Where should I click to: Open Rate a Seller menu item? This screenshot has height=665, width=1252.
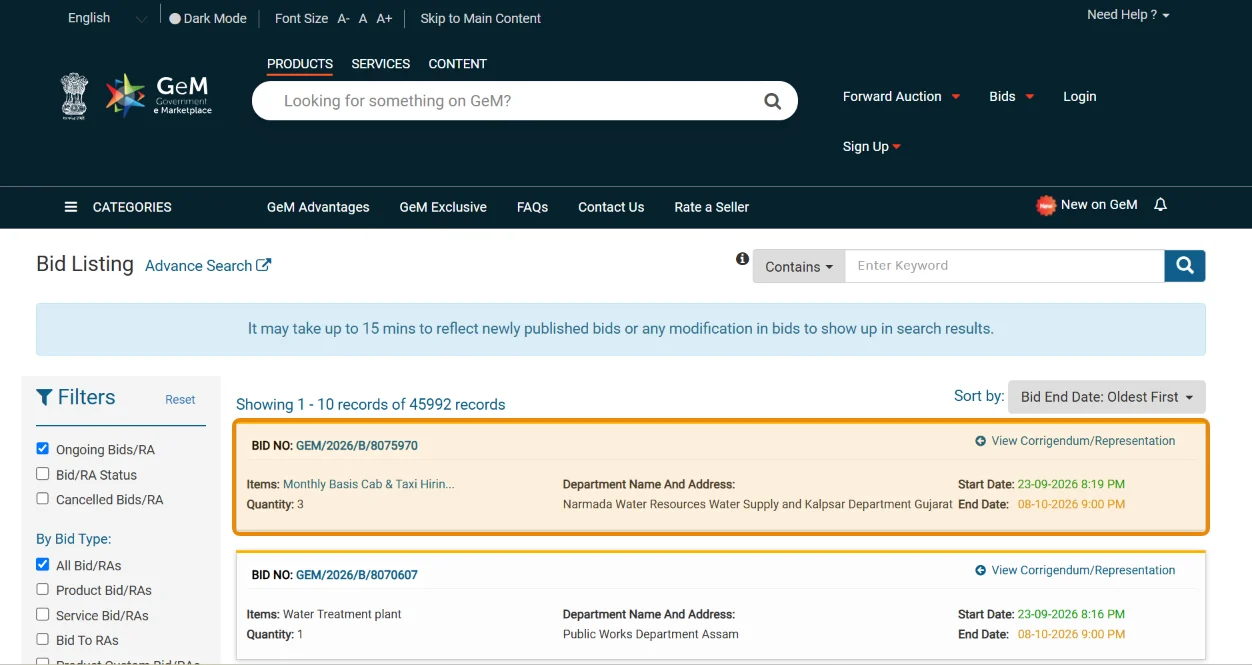(712, 207)
